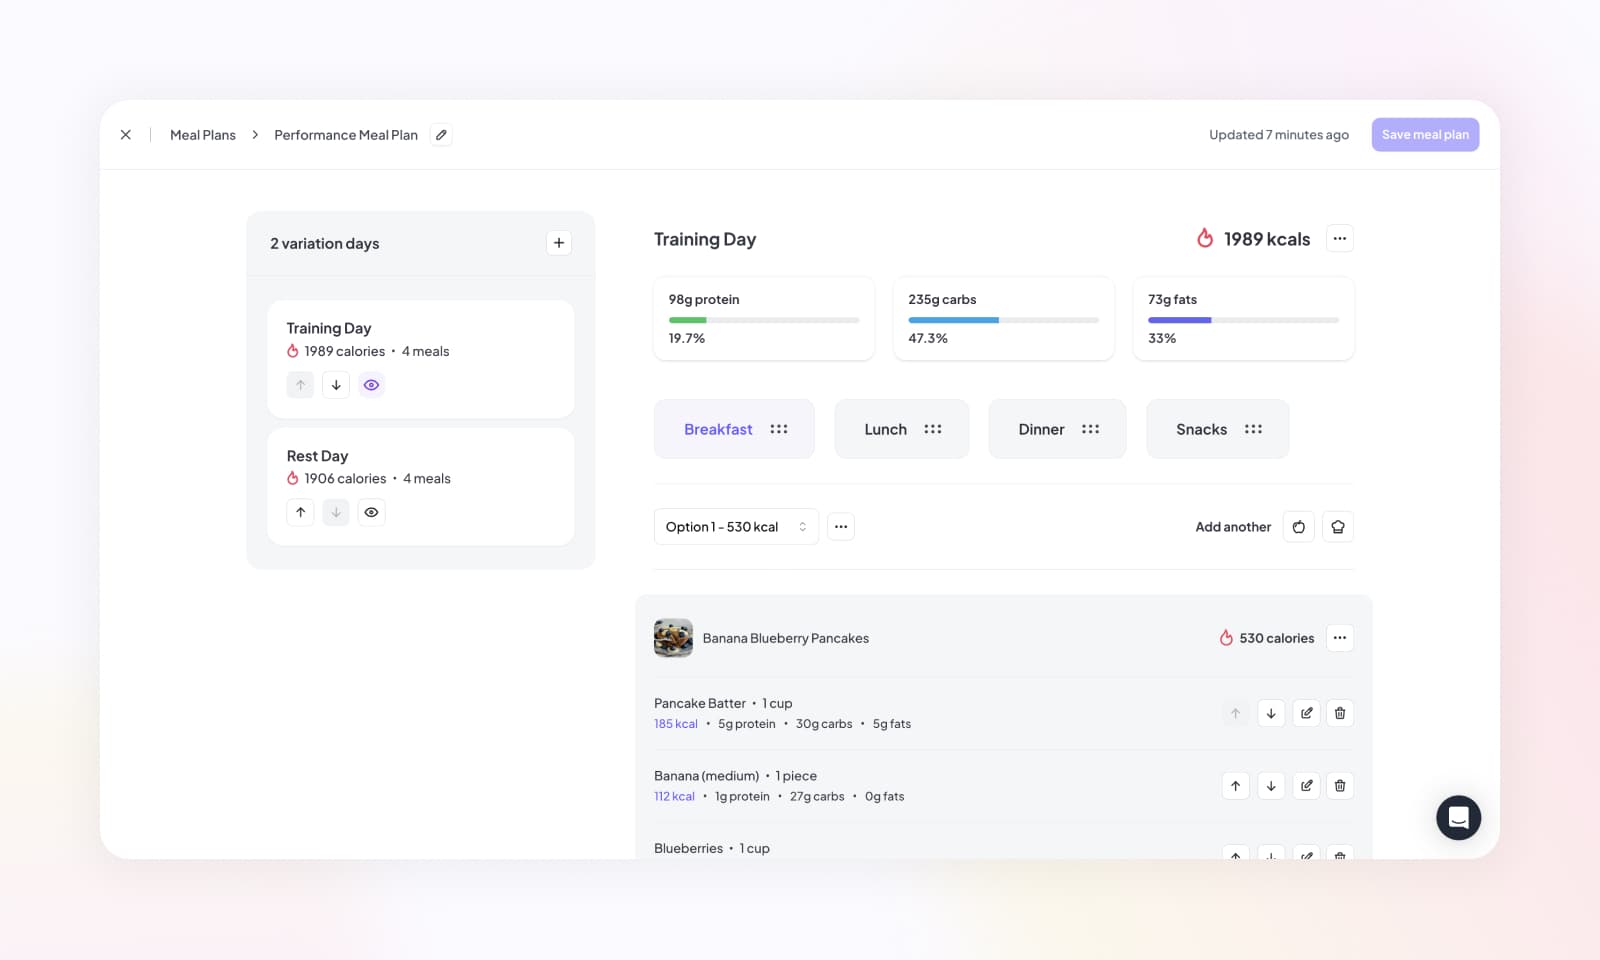Image resolution: width=1600 pixels, height=960 pixels.
Task: Edit the Banana (medium) ingredient
Action: (x=1306, y=786)
